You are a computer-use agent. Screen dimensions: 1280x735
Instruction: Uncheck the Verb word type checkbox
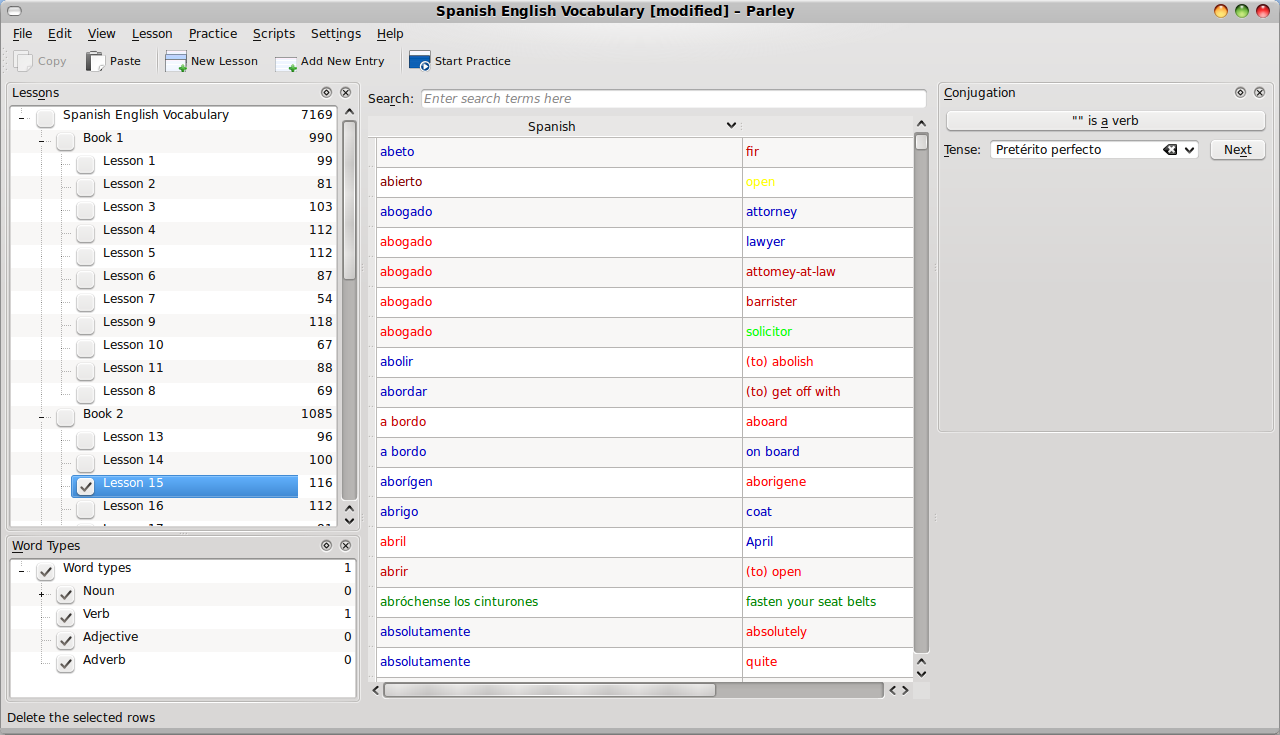(65, 617)
